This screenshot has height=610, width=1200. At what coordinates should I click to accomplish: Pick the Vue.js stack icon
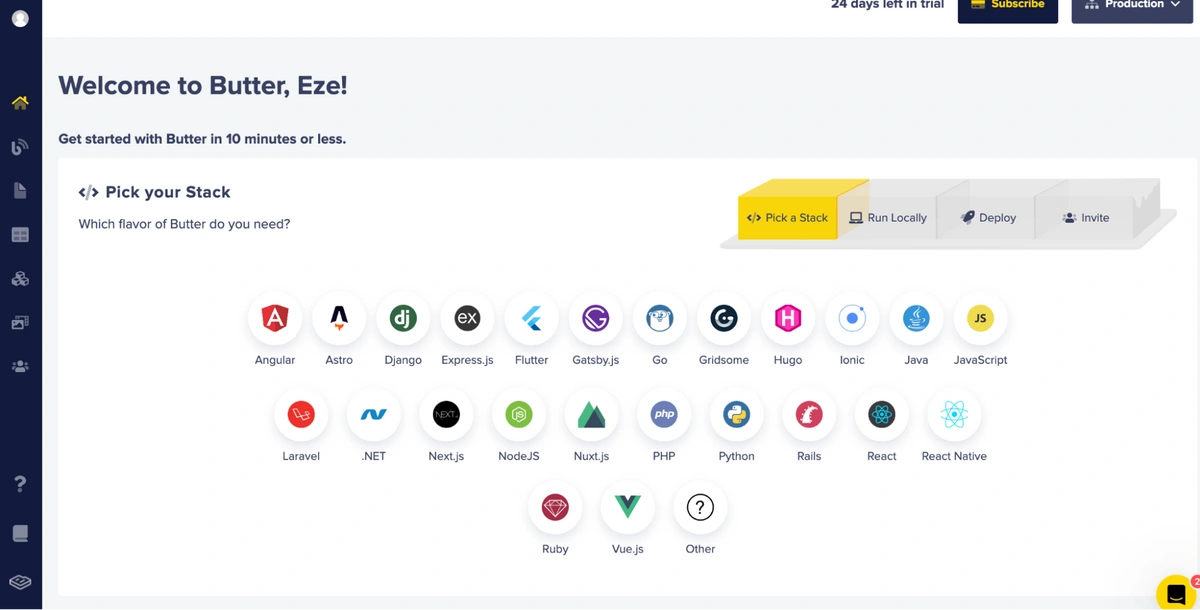(x=627, y=508)
